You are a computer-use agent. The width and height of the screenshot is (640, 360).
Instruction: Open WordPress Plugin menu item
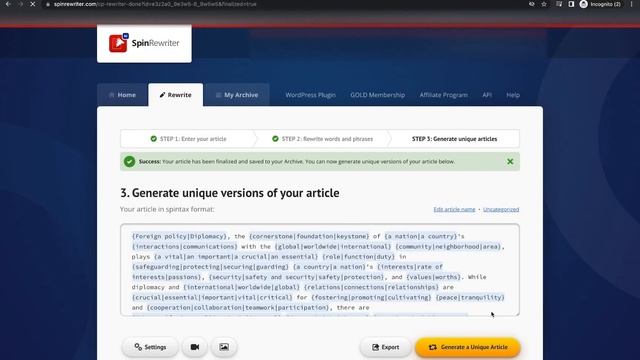coord(310,95)
